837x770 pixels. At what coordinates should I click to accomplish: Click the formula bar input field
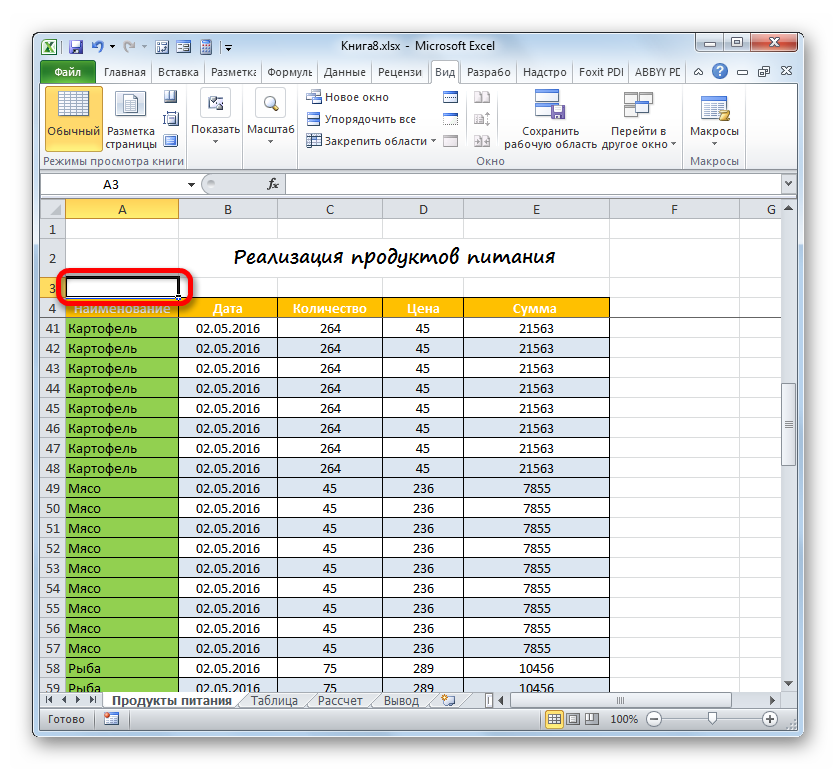pyautogui.click(x=534, y=184)
